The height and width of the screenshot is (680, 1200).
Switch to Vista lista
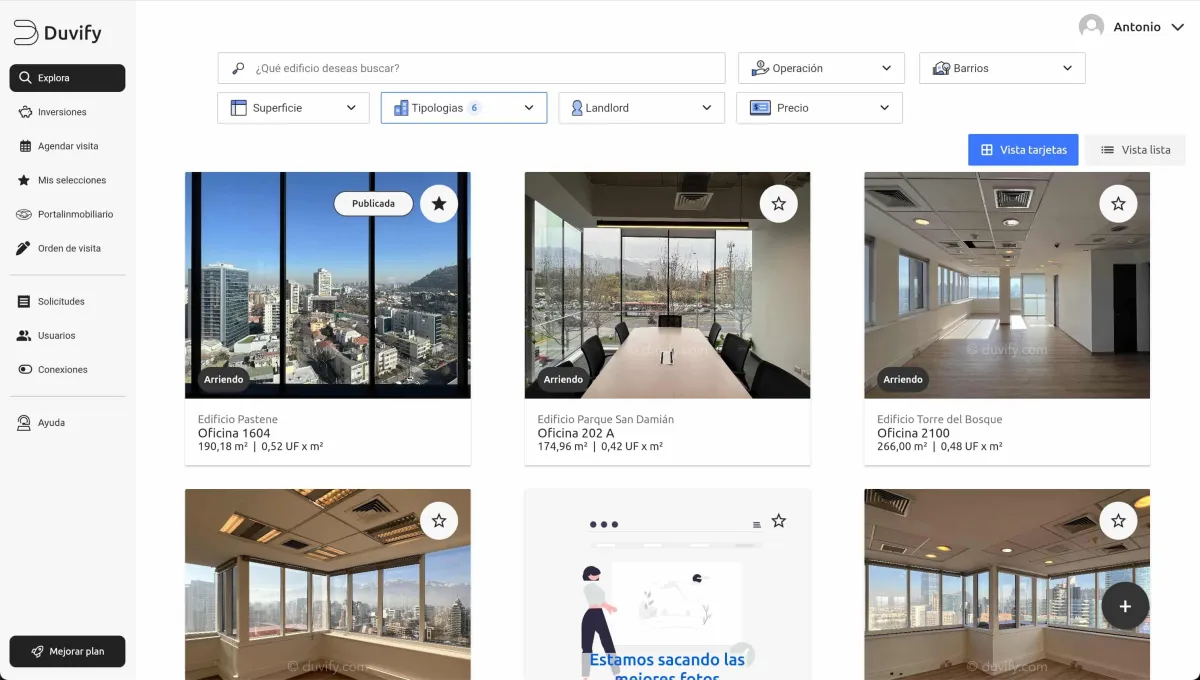coord(1135,150)
